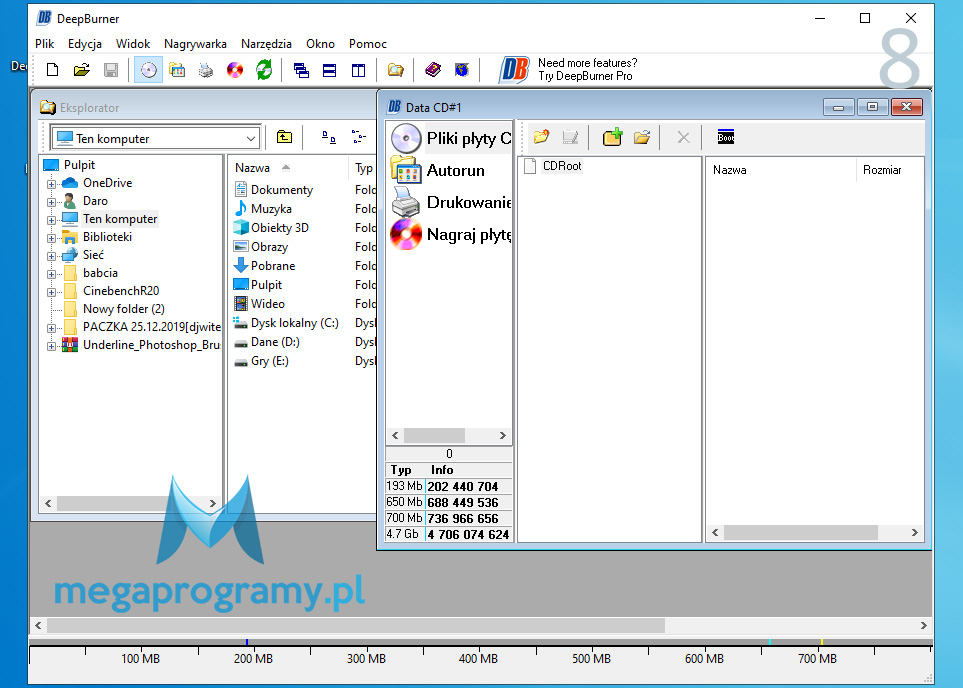Viewport: 963px width, 688px height.
Task: Open the Autorun icon in the main toolbar
Action: (x=177, y=70)
